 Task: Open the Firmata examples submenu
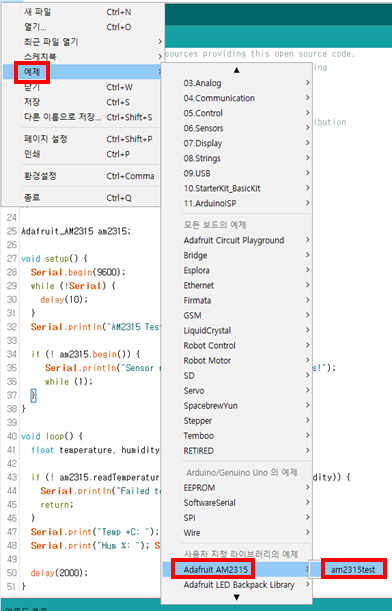point(237,300)
